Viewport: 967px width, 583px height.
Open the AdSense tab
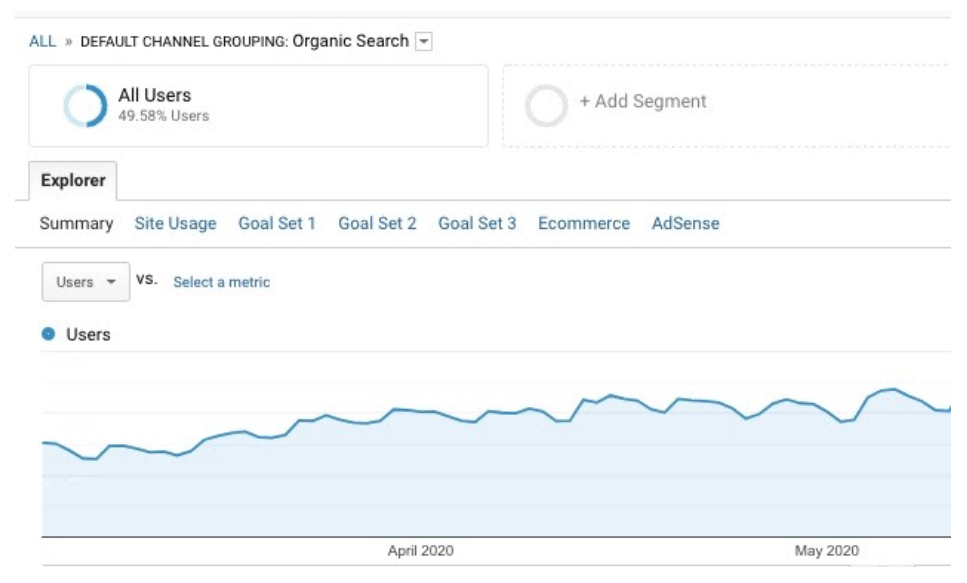tap(686, 223)
